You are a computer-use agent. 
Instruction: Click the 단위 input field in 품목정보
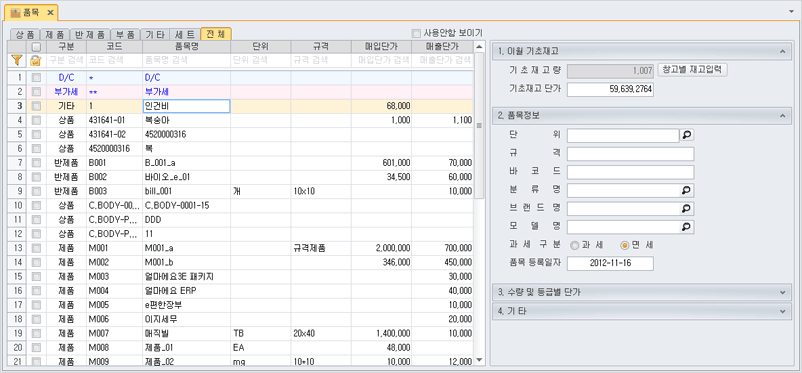(623, 135)
